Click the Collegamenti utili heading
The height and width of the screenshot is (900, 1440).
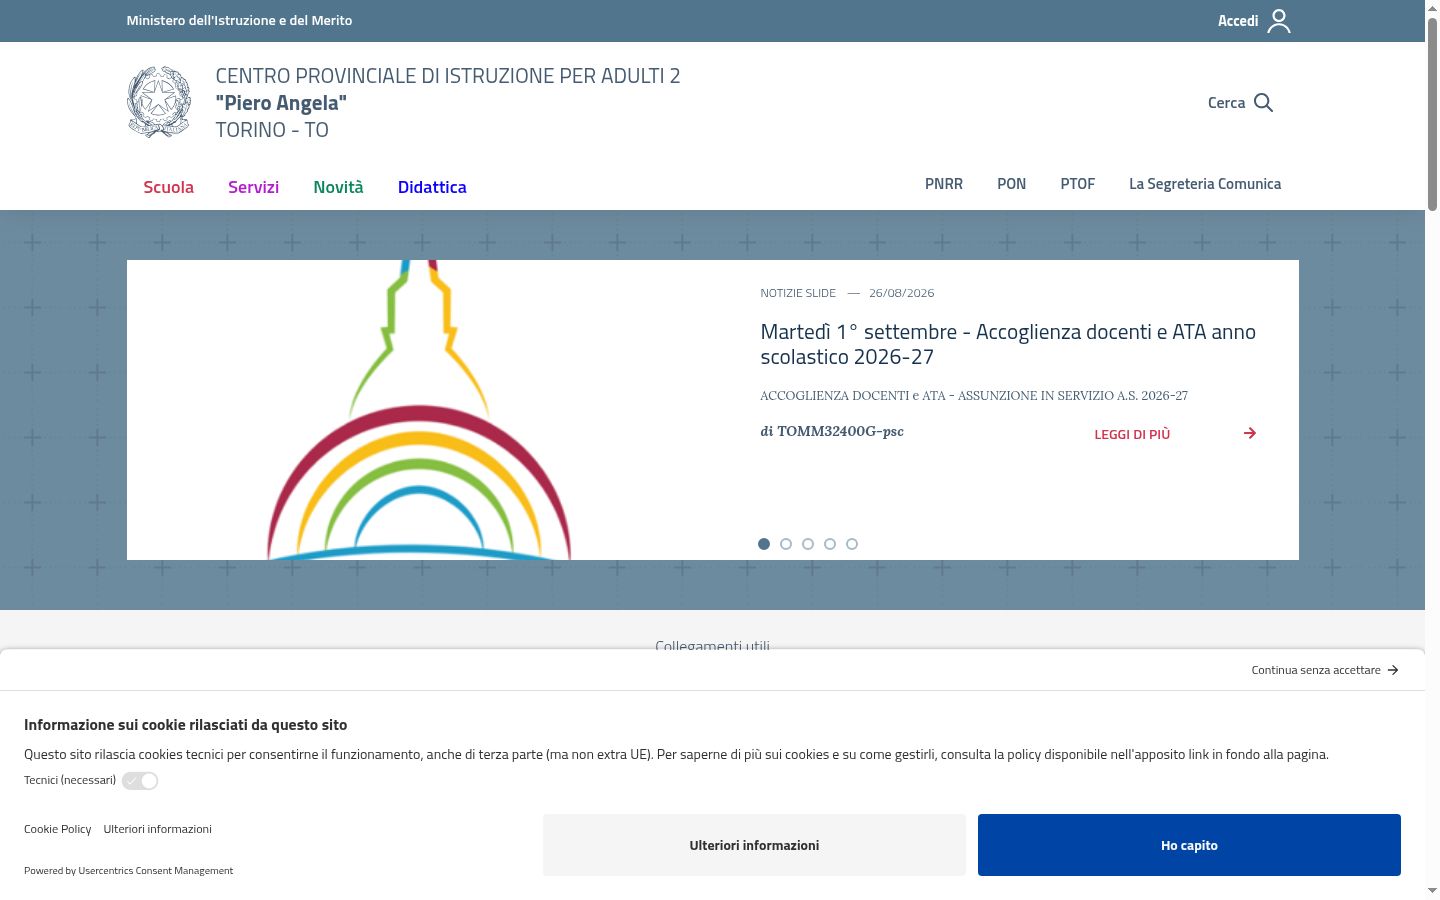click(x=712, y=645)
